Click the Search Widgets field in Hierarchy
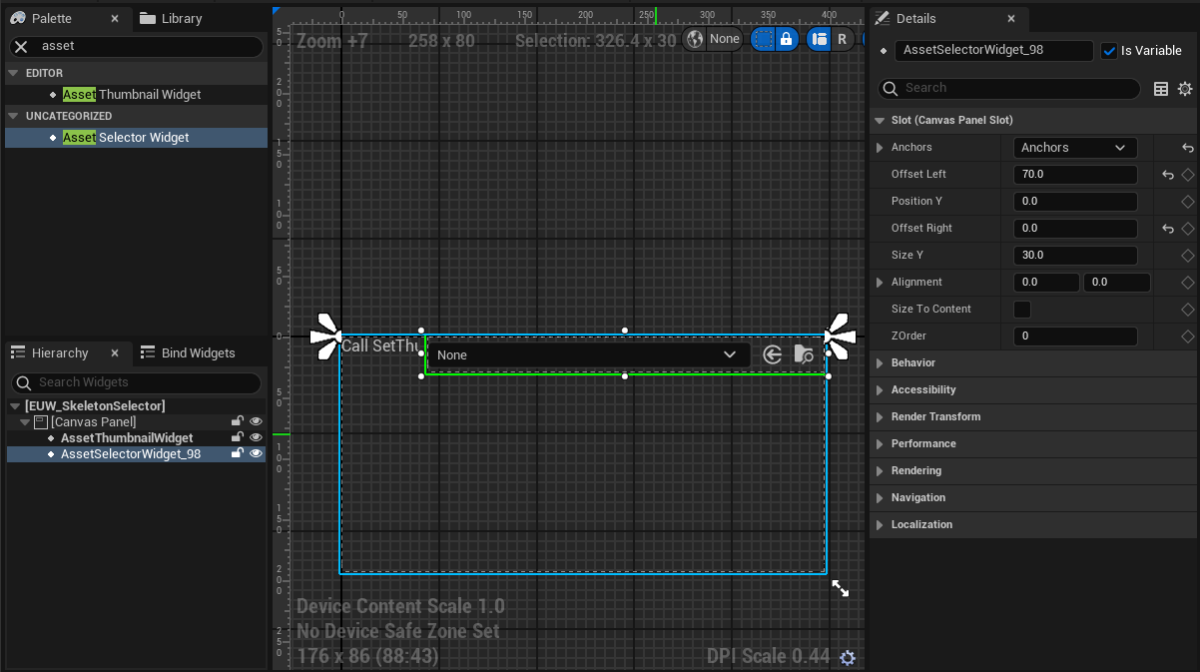Screen dimensions: 1200x672 pos(135,382)
